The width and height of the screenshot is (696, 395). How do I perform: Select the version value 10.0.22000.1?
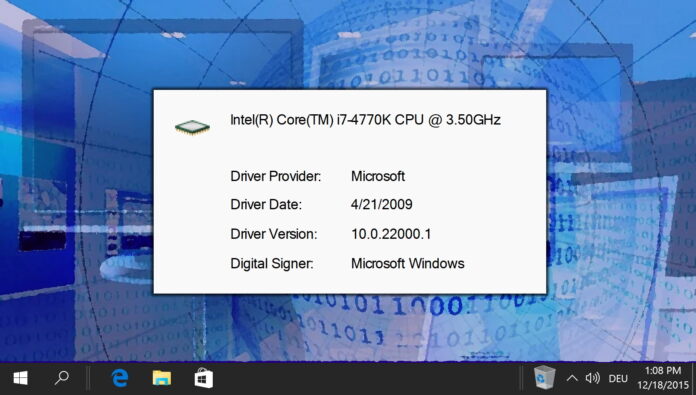pos(391,234)
